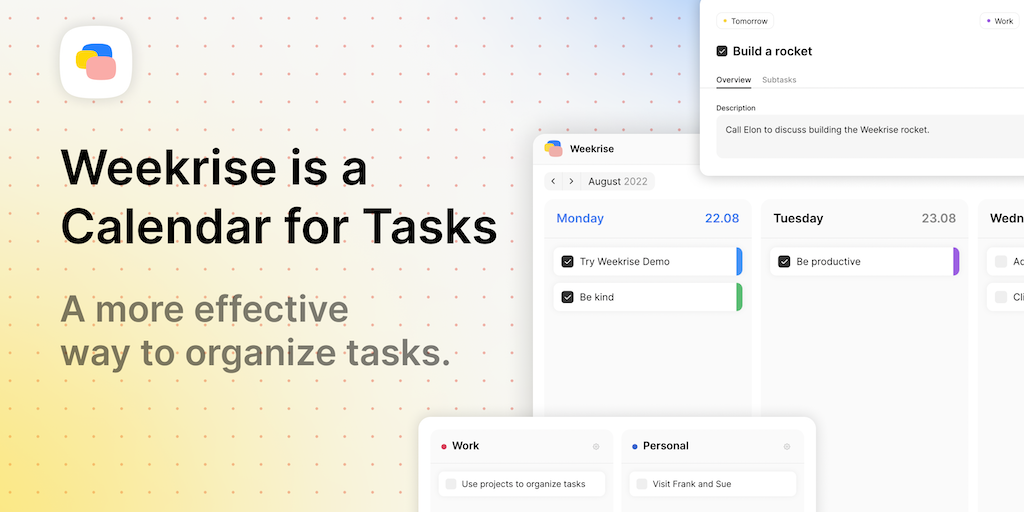Check the Use projects to organize tasks box
The height and width of the screenshot is (512, 1024).
[451, 484]
